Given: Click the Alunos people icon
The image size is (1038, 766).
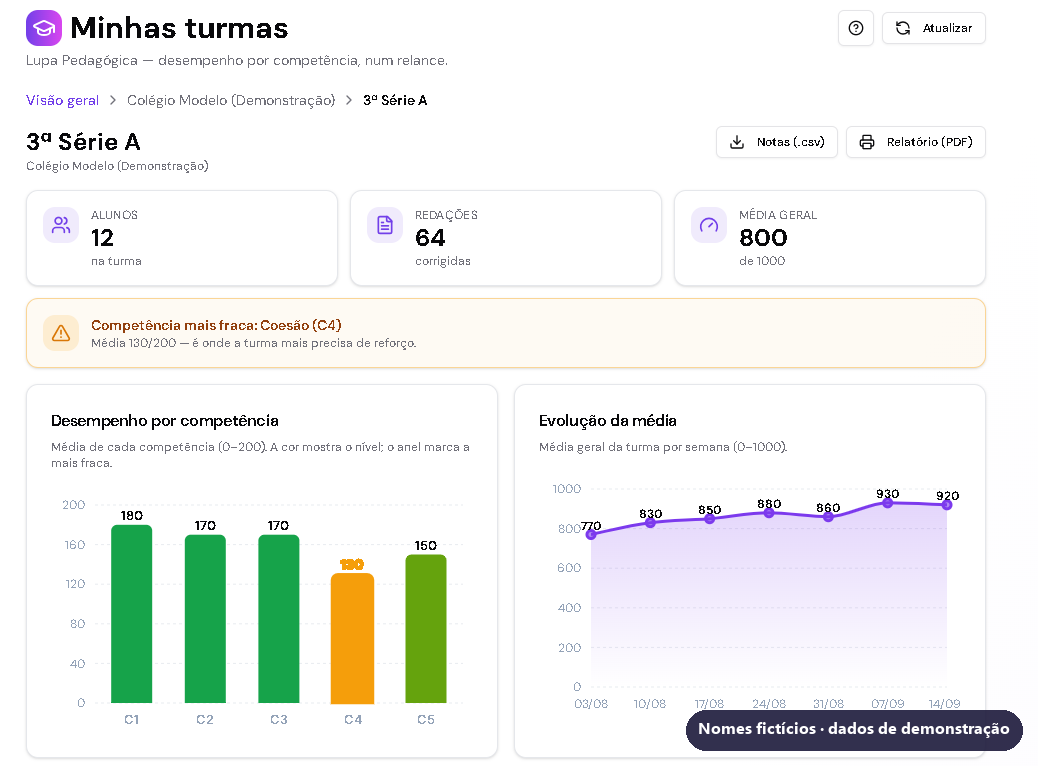Looking at the screenshot, I should pyautogui.click(x=61, y=225).
